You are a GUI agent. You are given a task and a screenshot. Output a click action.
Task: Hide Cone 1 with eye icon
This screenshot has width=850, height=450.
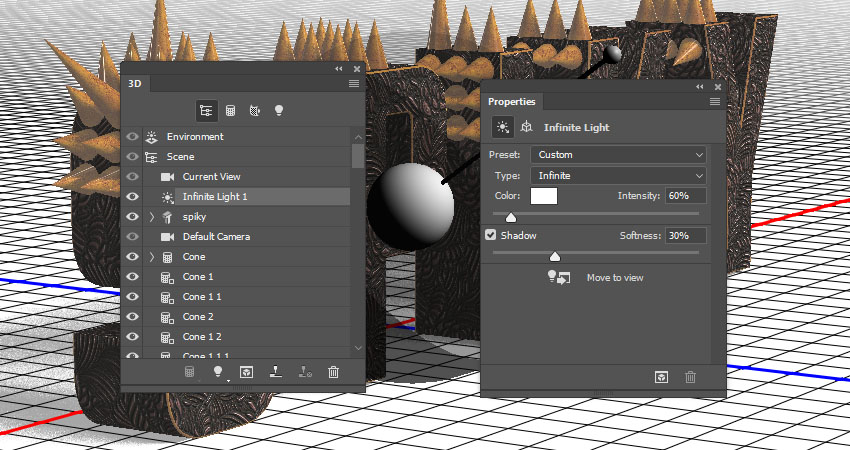click(x=132, y=277)
